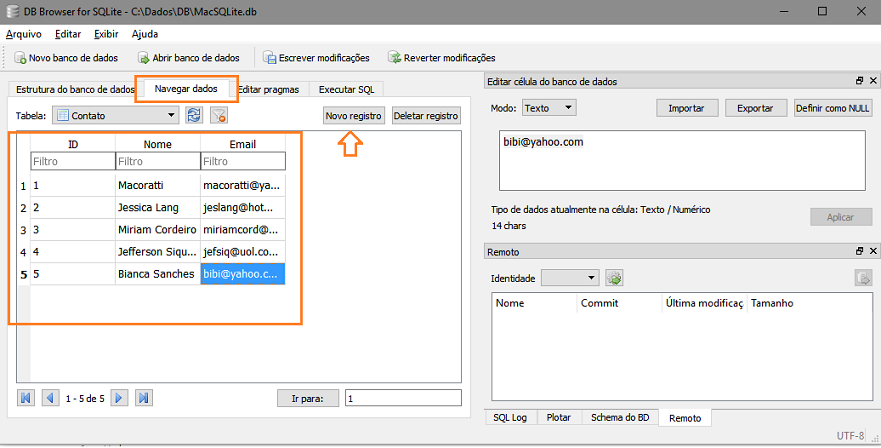Click Reverter modificações in the toolbar
The width and height of the screenshot is (881, 448).
click(x=442, y=58)
